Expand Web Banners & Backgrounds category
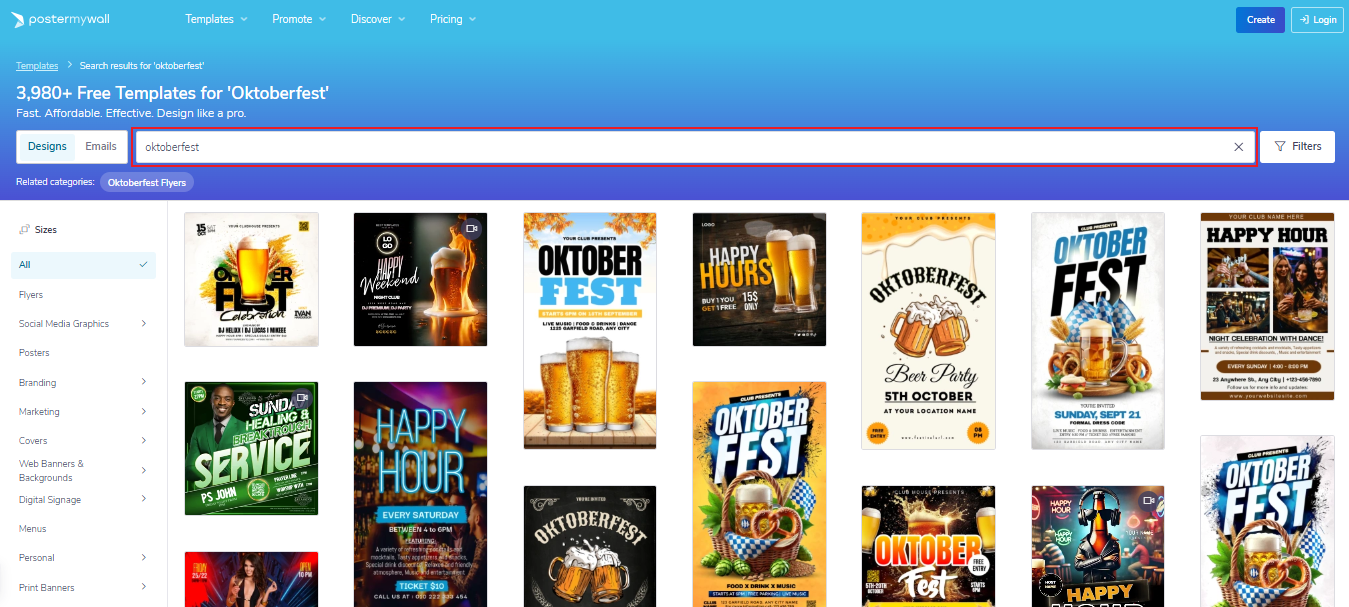1349x607 pixels. pyautogui.click(x=143, y=470)
